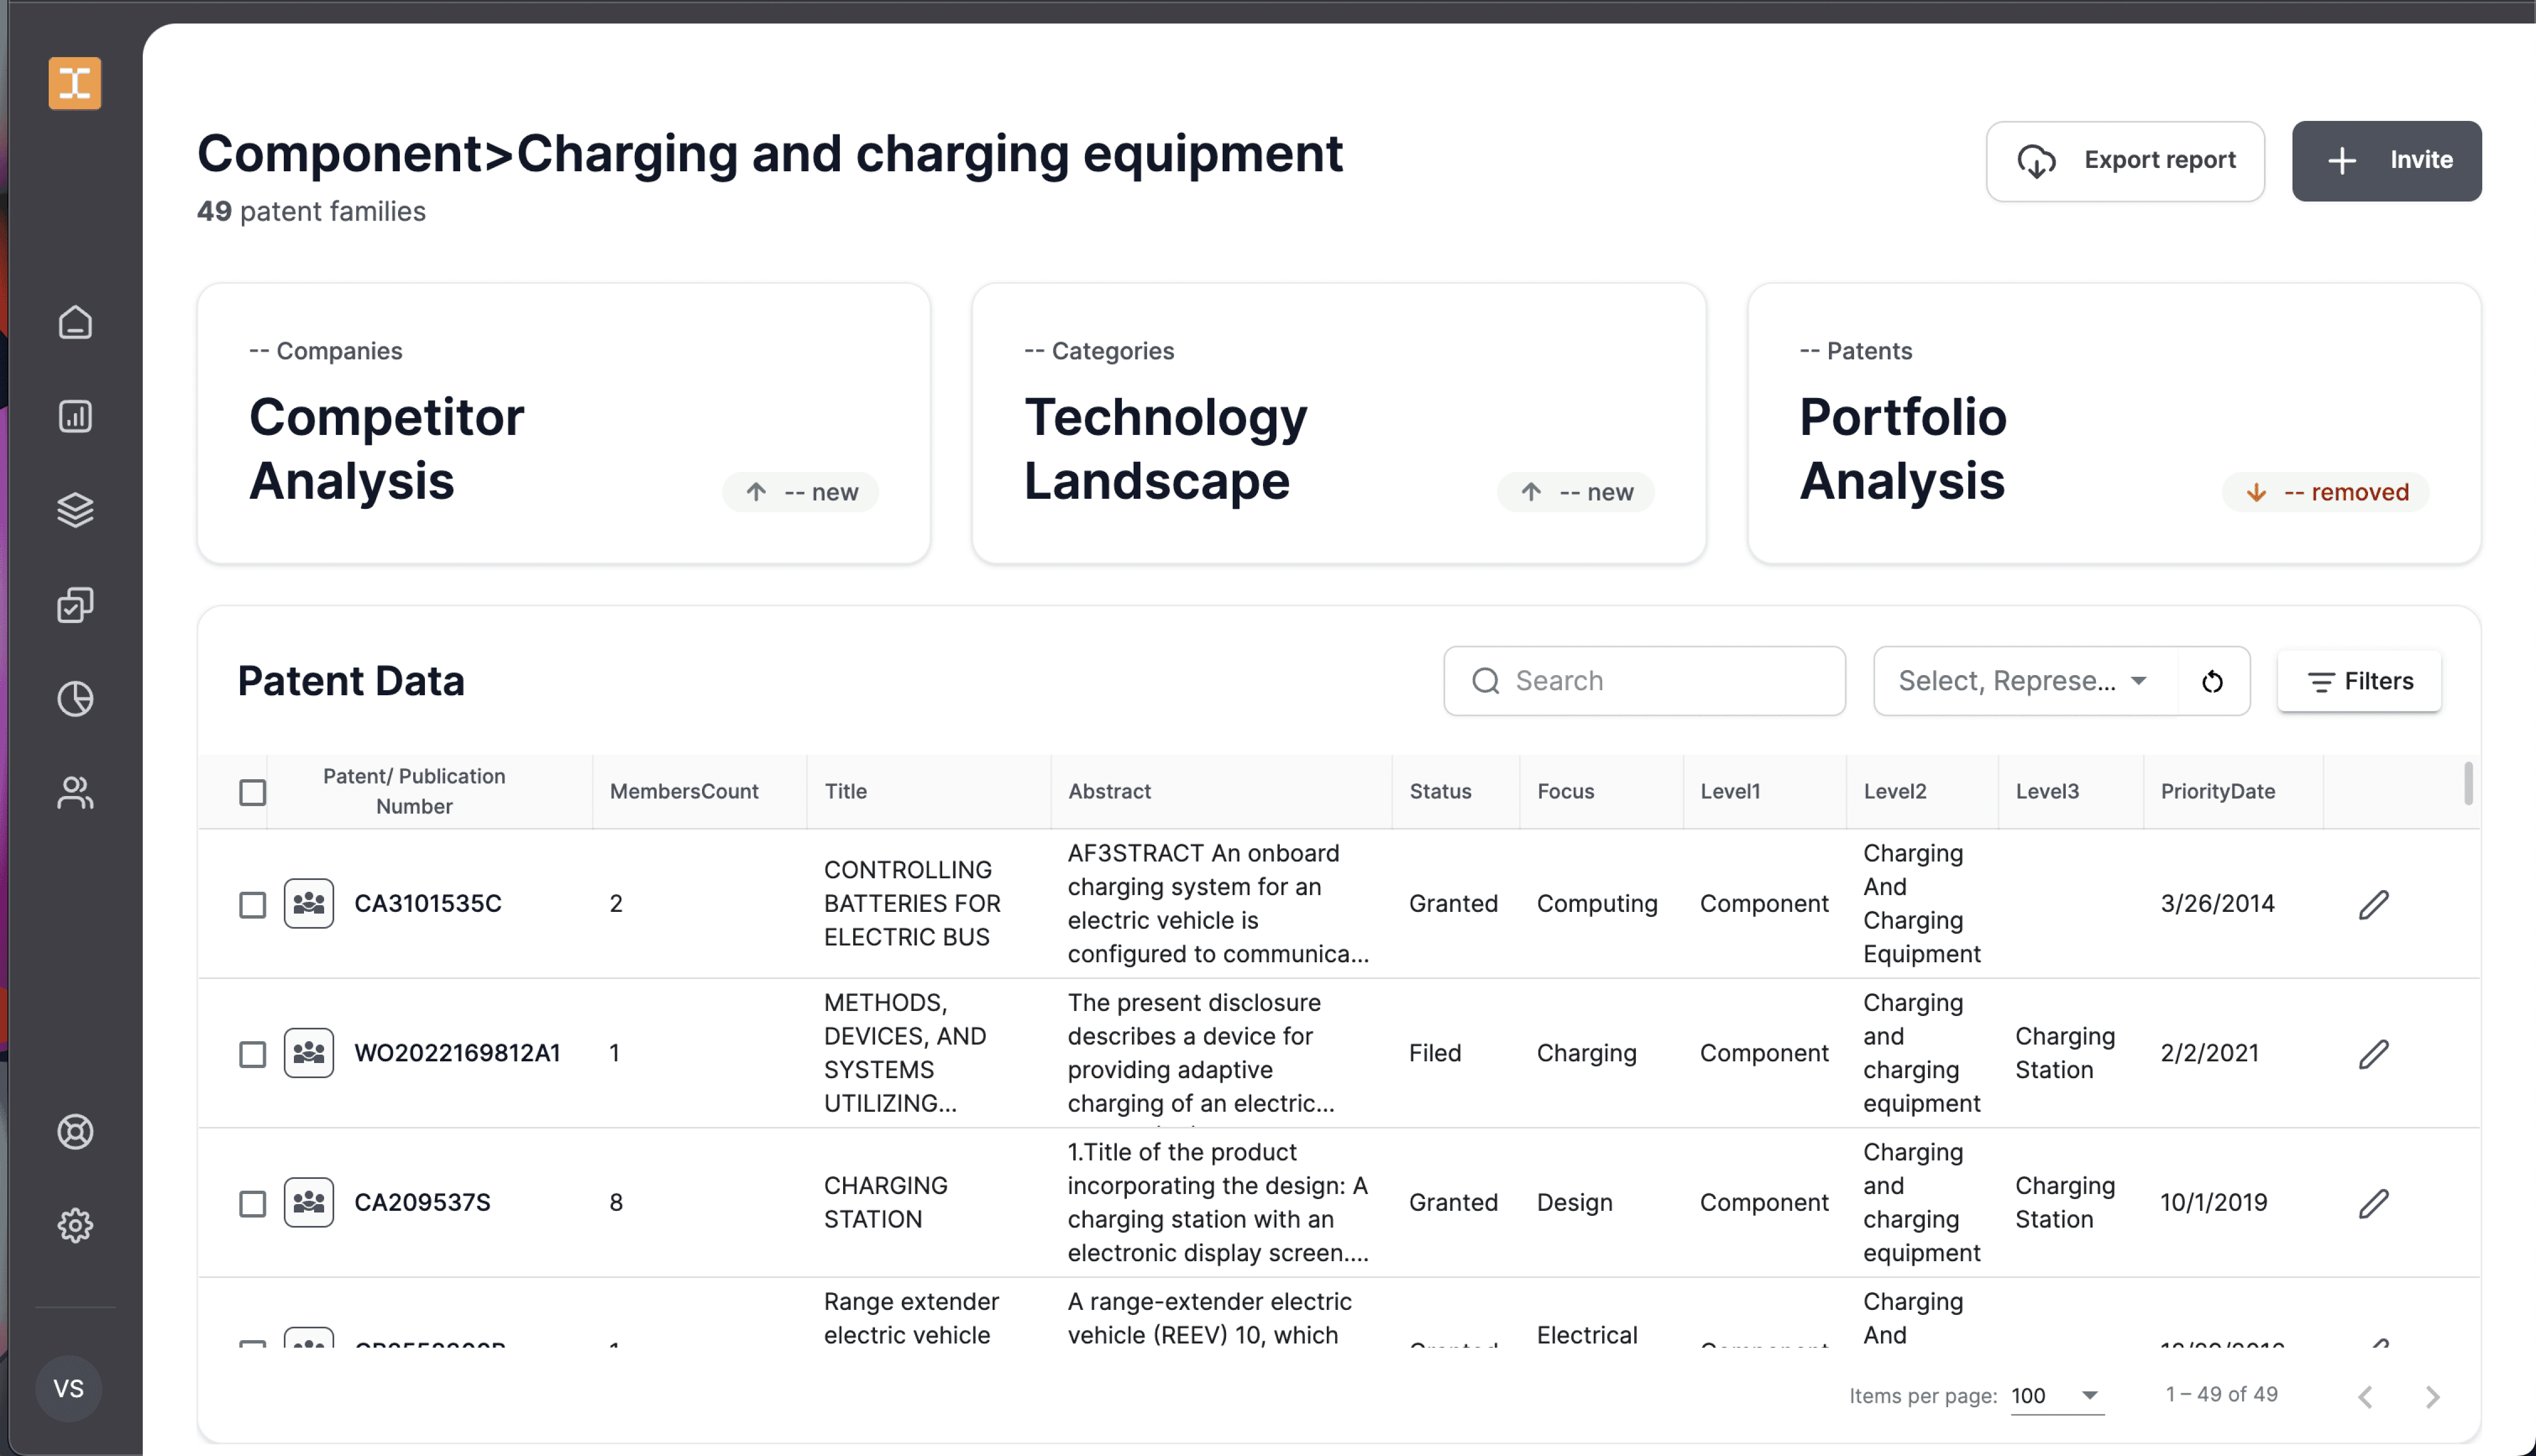This screenshot has width=2536, height=1456.
Task: Click the cloud download icon in Export report
Action: coord(2036,161)
